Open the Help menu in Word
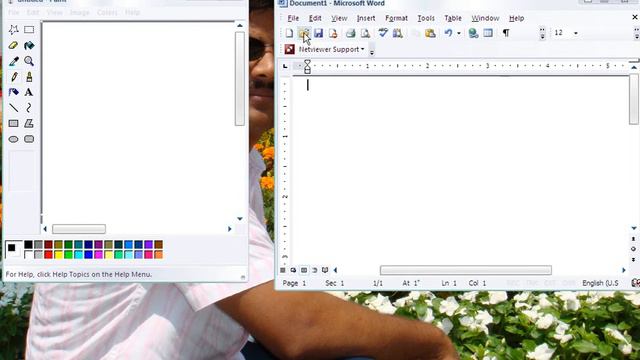This screenshot has height=360, width=640. 516,18
